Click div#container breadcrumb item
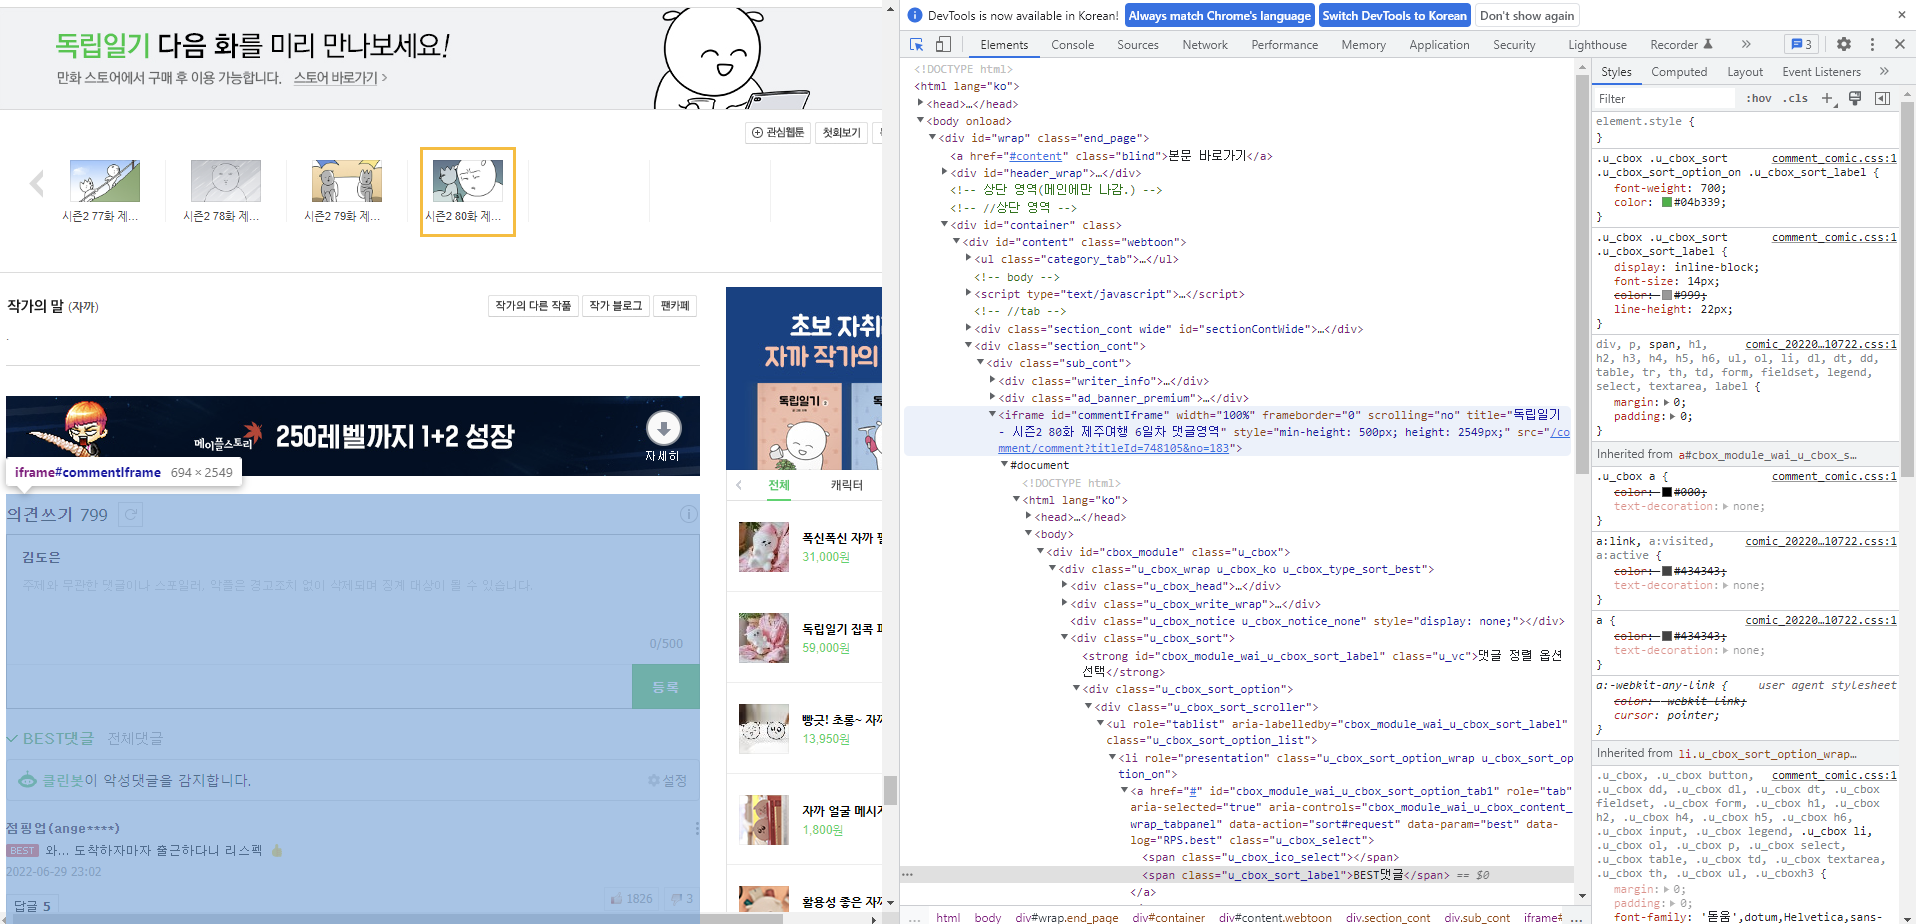Image resolution: width=1916 pixels, height=924 pixels. (1168, 917)
